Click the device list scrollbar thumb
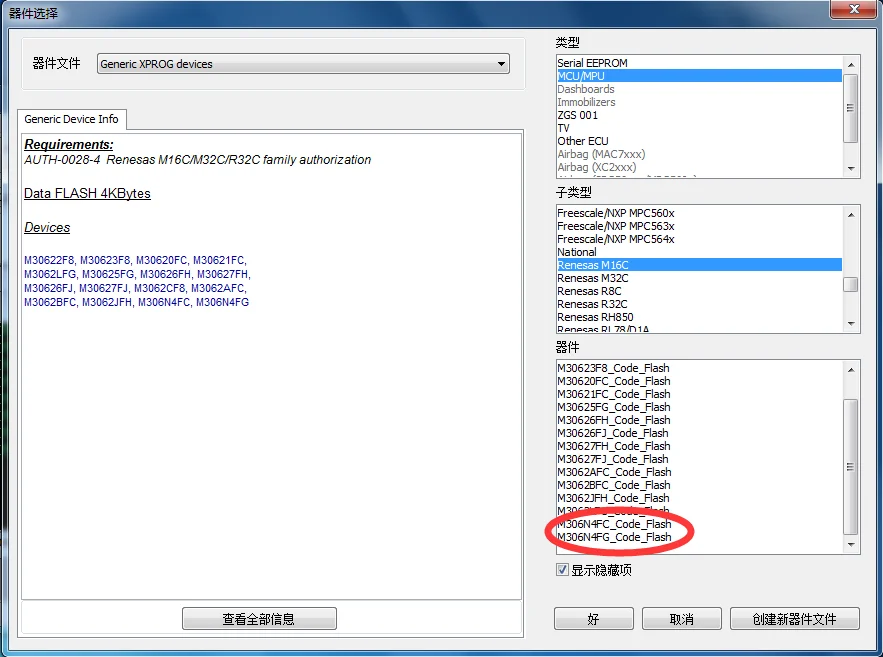883x657 pixels. pyautogui.click(x=851, y=467)
